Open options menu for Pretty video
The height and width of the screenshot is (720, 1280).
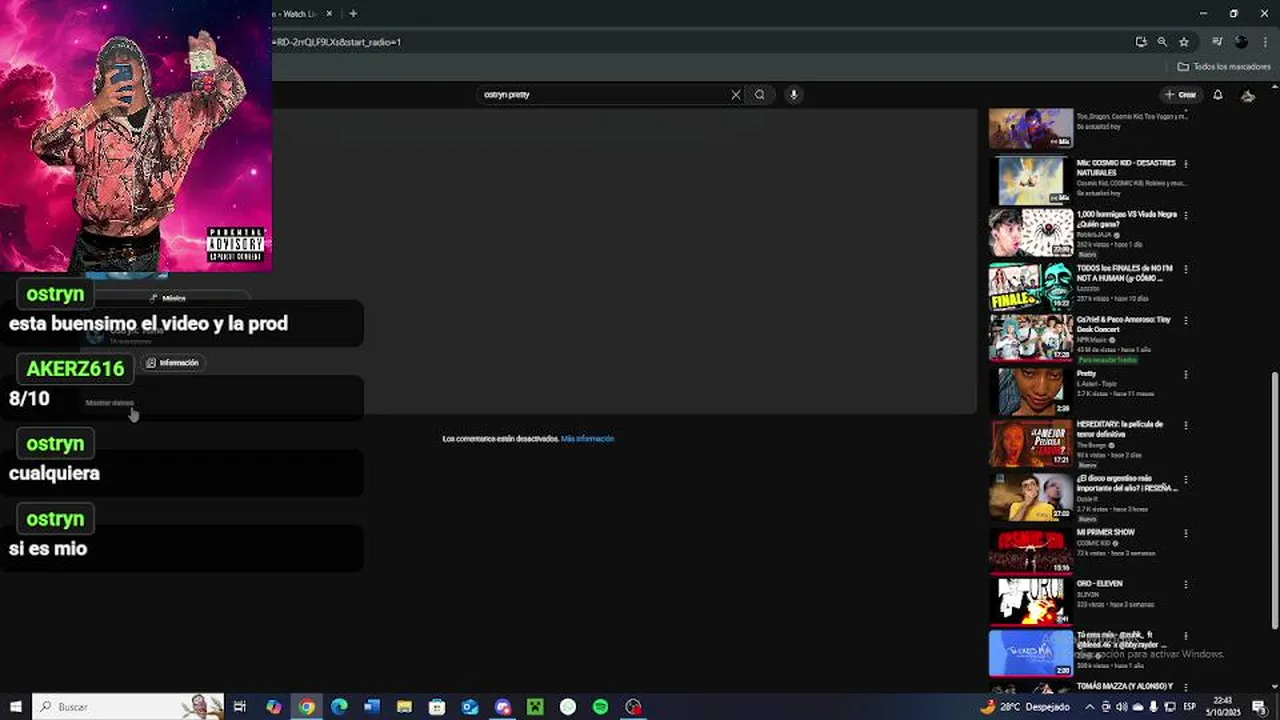click(1186, 374)
